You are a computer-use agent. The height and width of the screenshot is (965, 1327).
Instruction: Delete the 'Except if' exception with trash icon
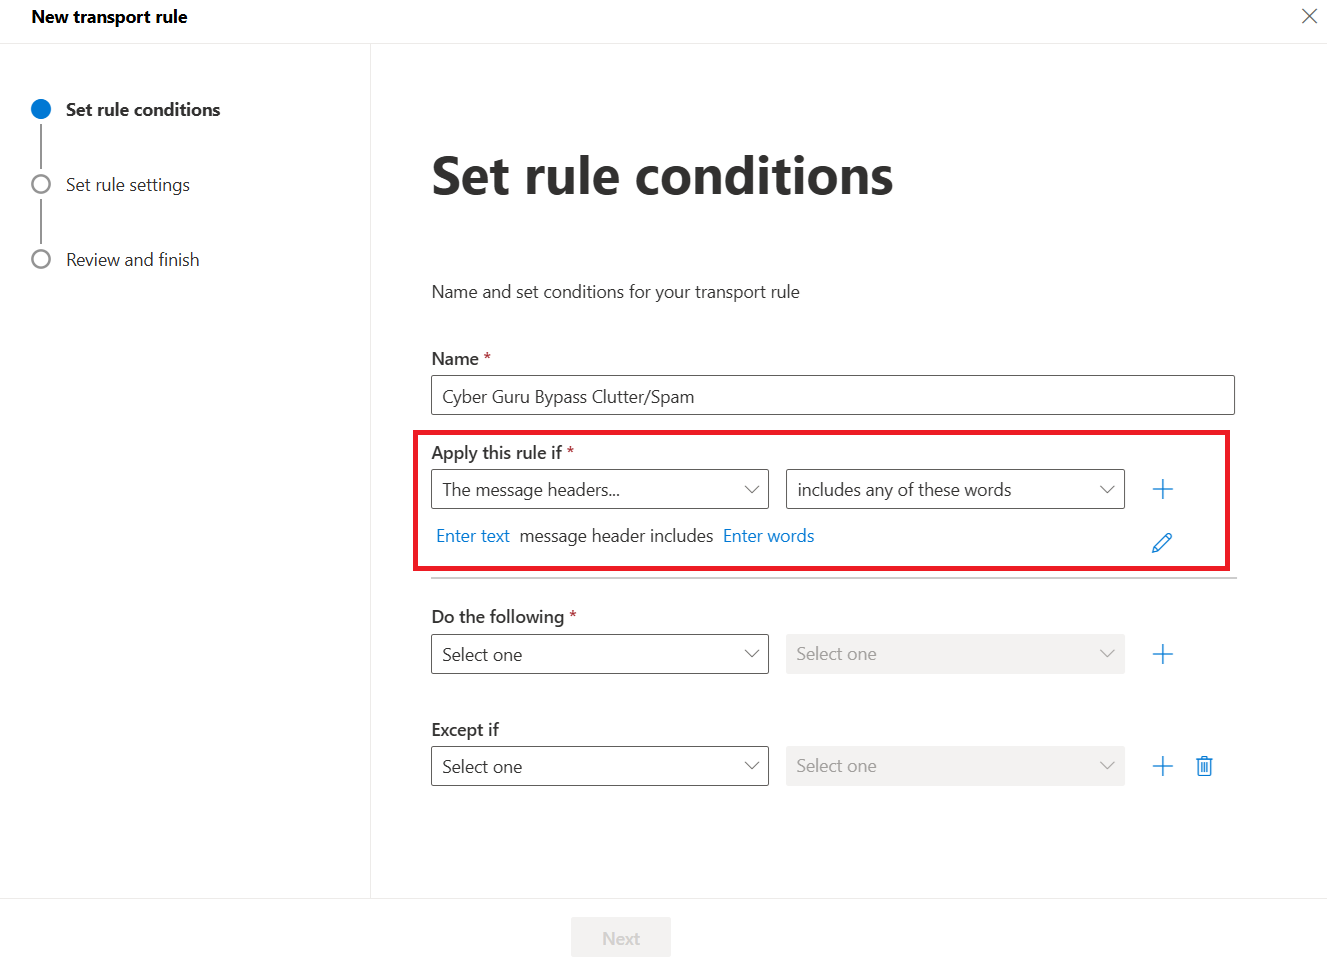click(1204, 766)
